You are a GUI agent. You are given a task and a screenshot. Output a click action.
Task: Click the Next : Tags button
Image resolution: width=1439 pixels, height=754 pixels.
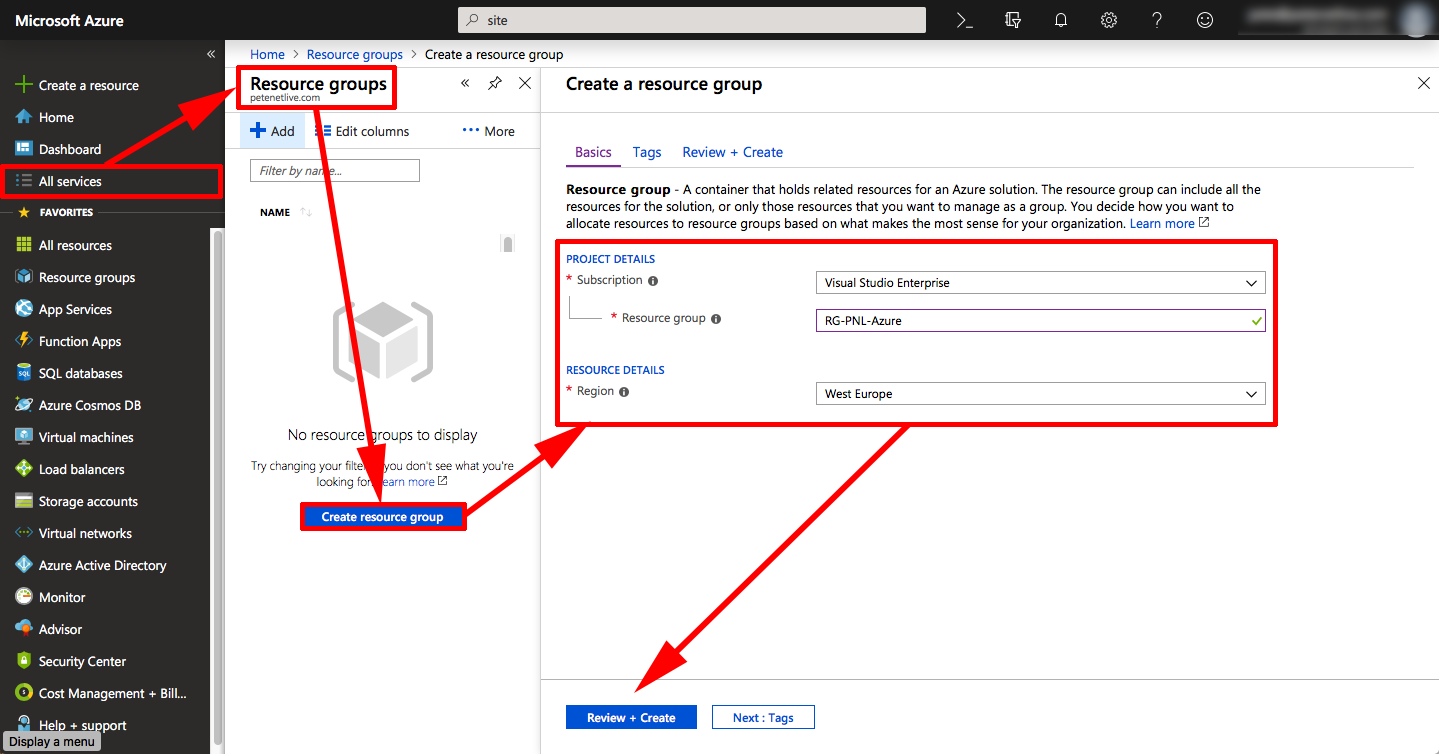[x=763, y=717]
